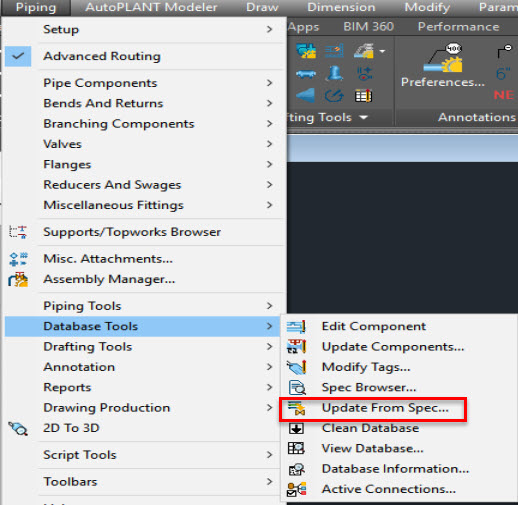
Task: Click the 6" pipe size annotation icon
Action: [503, 74]
